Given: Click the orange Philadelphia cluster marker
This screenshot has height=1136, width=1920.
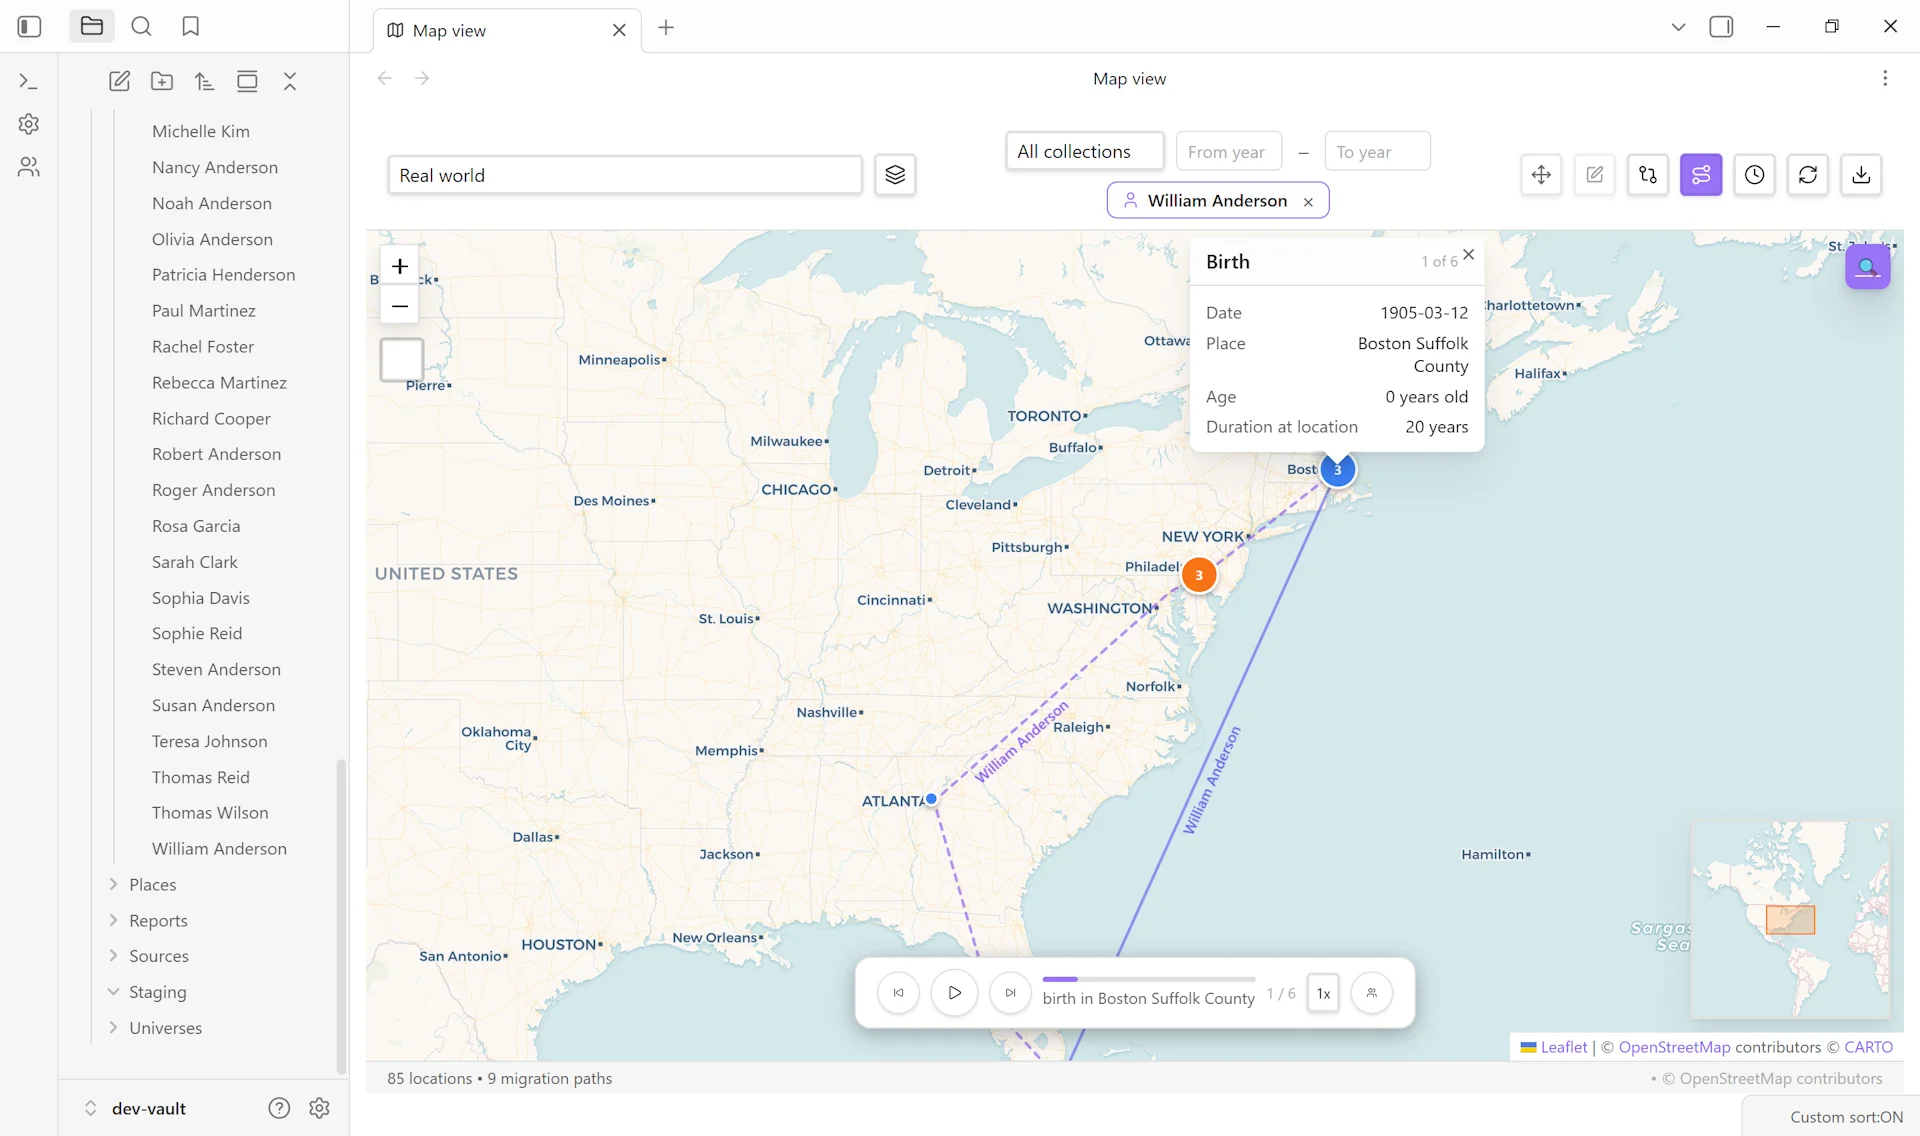Looking at the screenshot, I should [1199, 575].
